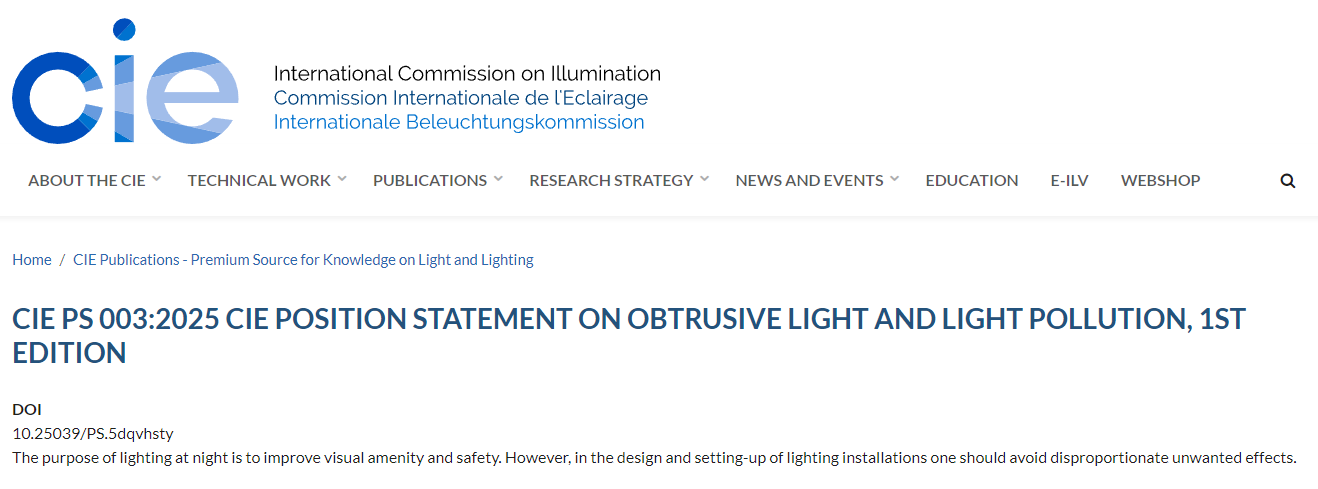Select the Technical Work menu label
The image size is (1318, 489).
click(259, 181)
